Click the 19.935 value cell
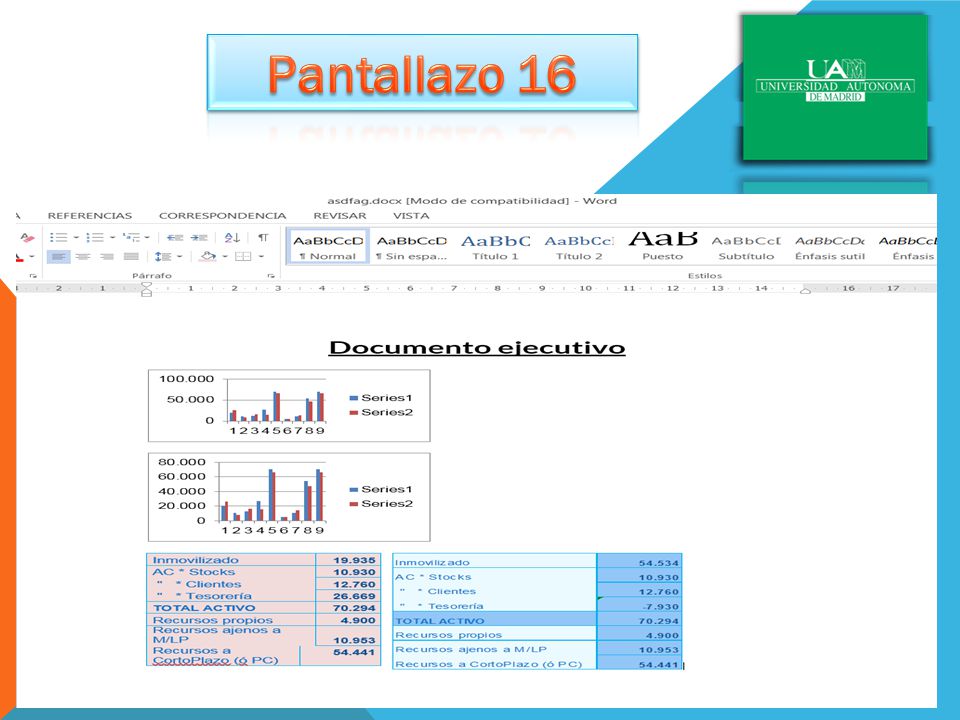The image size is (960, 720). coord(348,560)
